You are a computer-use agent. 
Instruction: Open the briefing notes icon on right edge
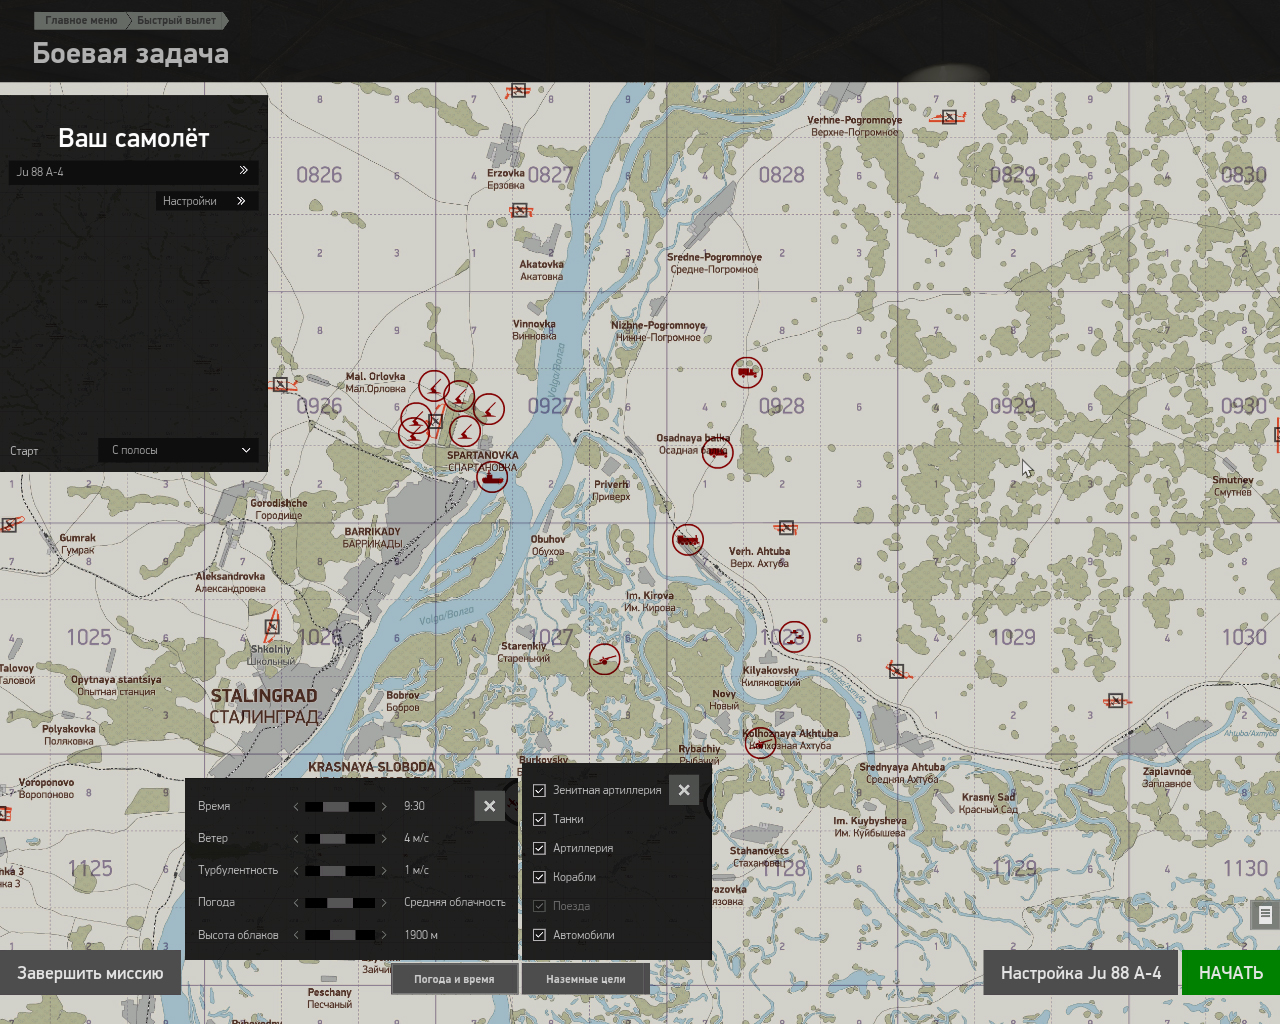(x=1265, y=914)
